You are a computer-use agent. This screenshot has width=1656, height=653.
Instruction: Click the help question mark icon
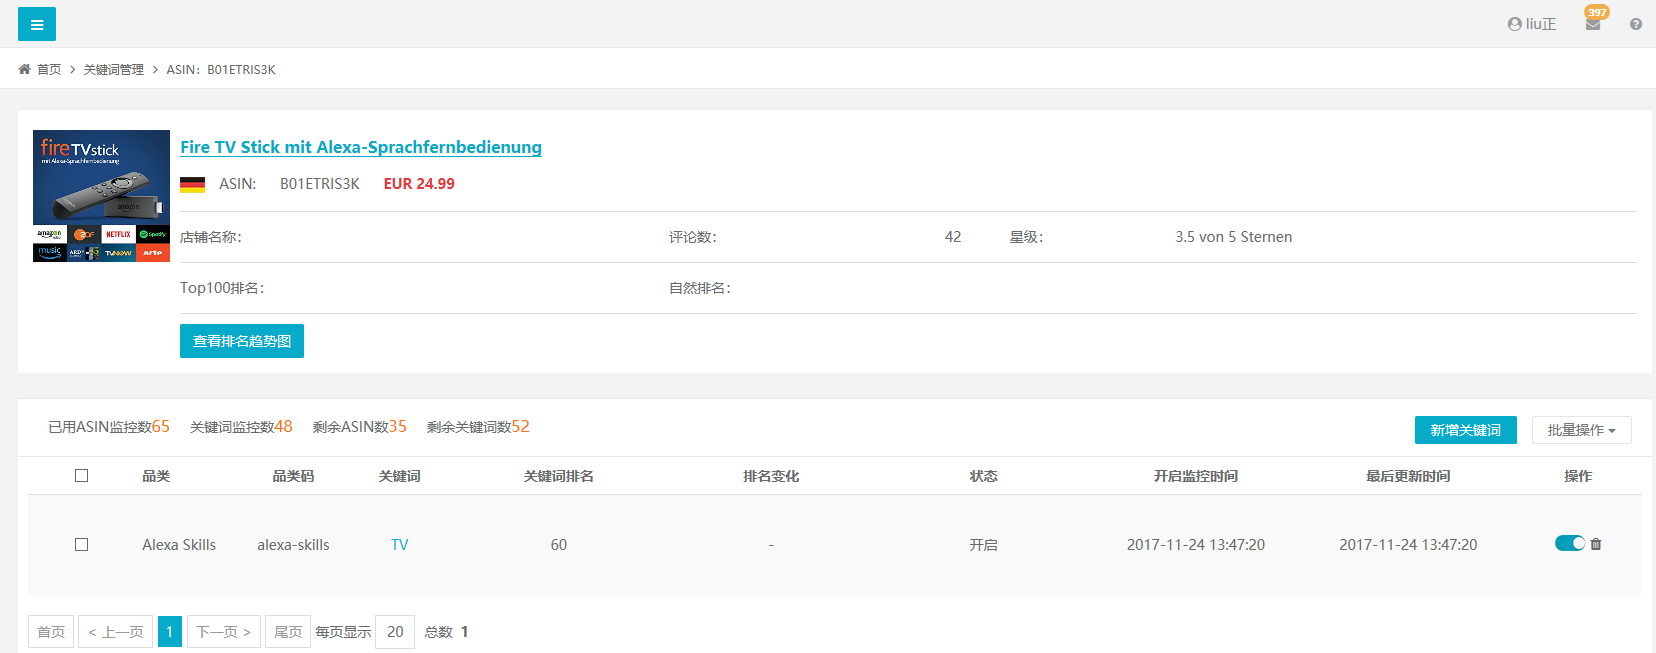point(1636,24)
